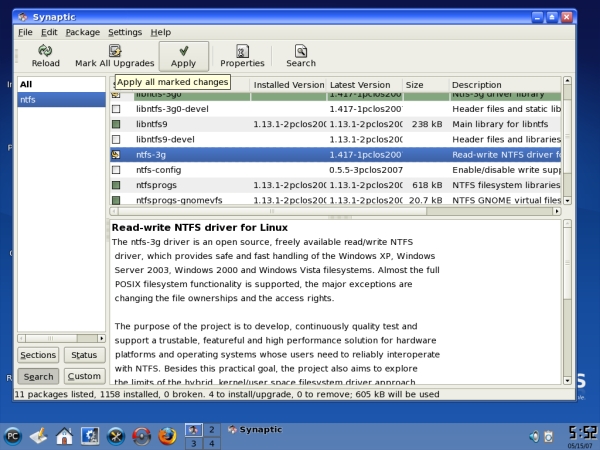Click the red lifesaver panel icon
This screenshot has width=600, height=450.
pyautogui.click(x=141, y=436)
